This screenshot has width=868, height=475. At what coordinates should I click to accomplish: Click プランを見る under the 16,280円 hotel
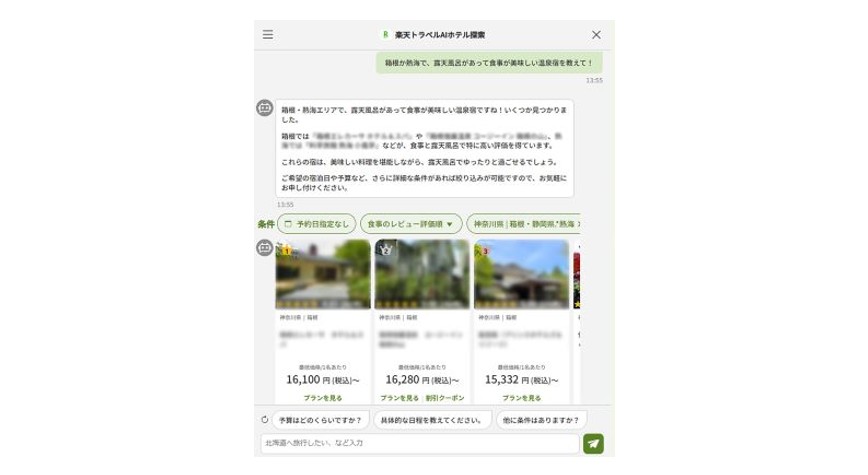399,398
